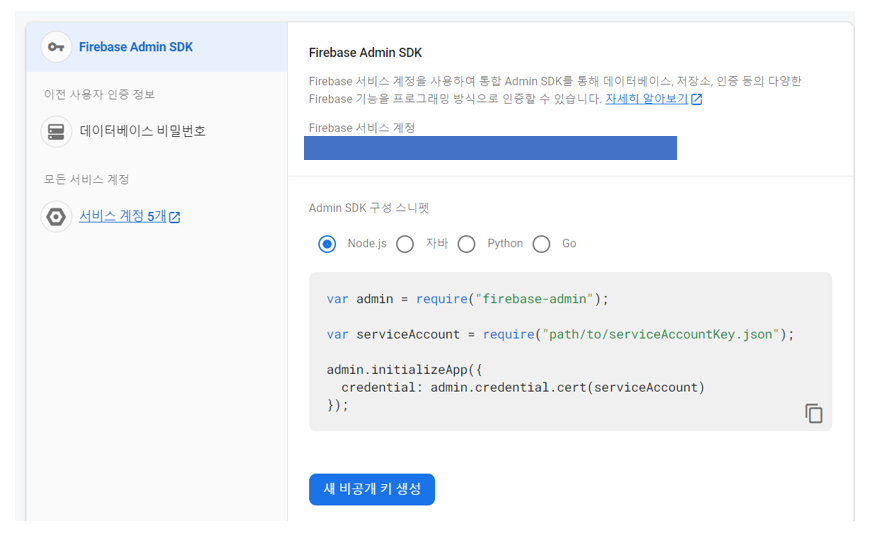
Task: Open the Firebase Admin SDK sidebar tab
Action: point(157,47)
